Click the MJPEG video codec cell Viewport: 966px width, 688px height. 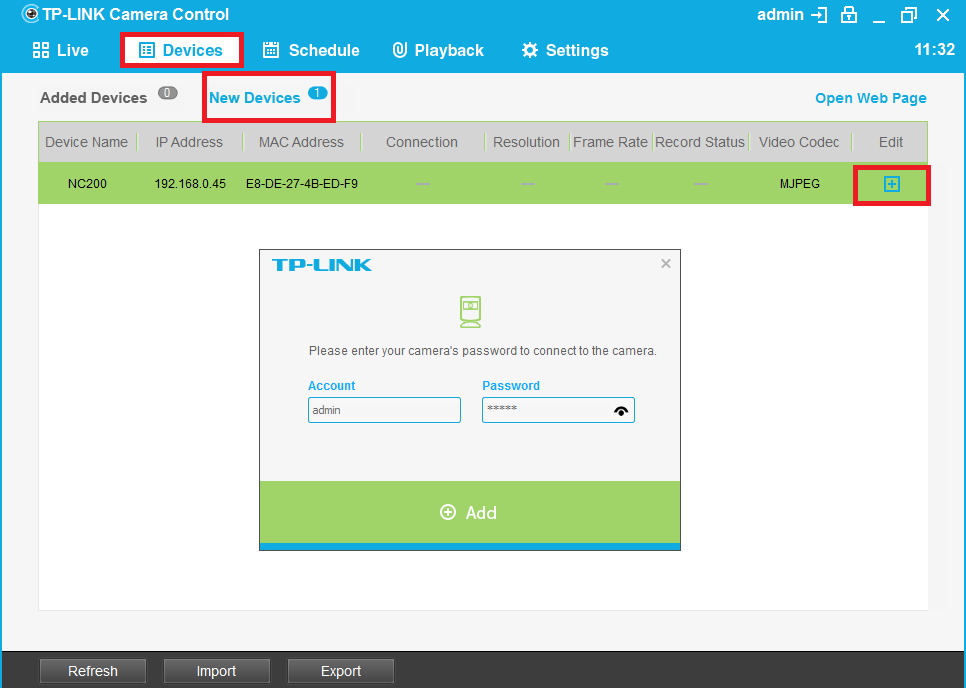tap(800, 184)
